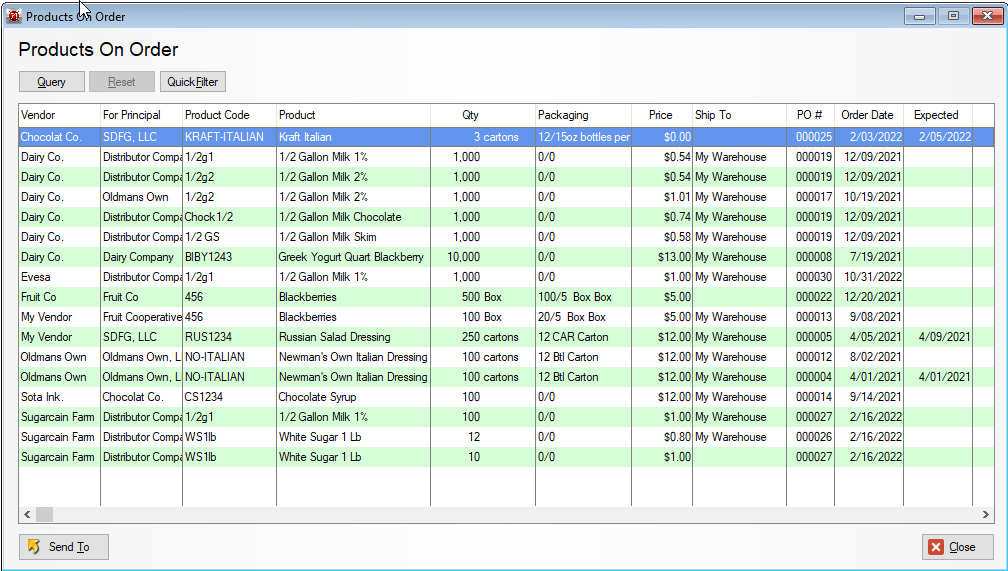Image resolution: width=1008 pixels, height=571 pixels.
Task: Click the horizontal scrollbar left arrow
Action: click(27, 514)
